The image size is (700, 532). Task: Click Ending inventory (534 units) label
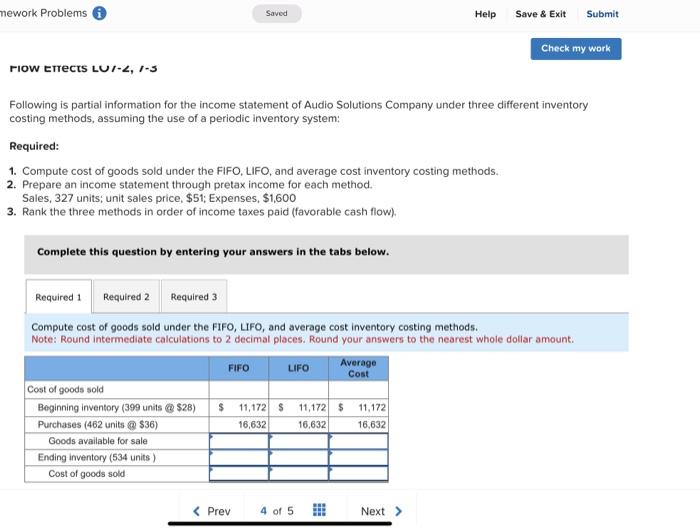97,457
